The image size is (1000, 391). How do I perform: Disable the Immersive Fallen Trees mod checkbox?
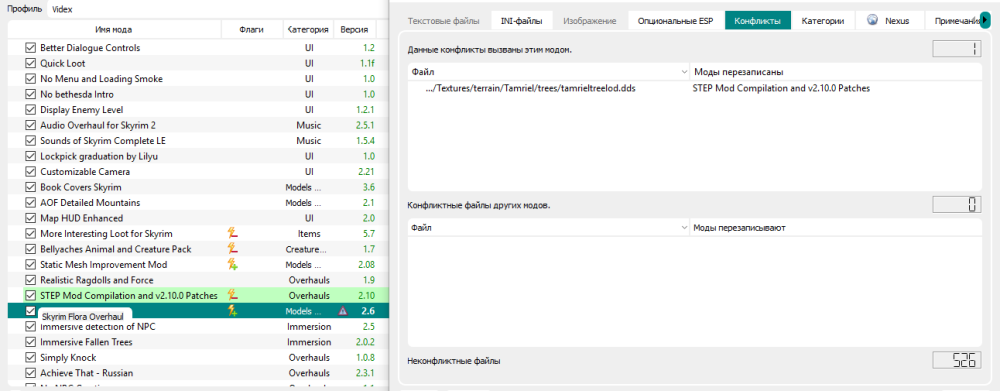[30, 342]
